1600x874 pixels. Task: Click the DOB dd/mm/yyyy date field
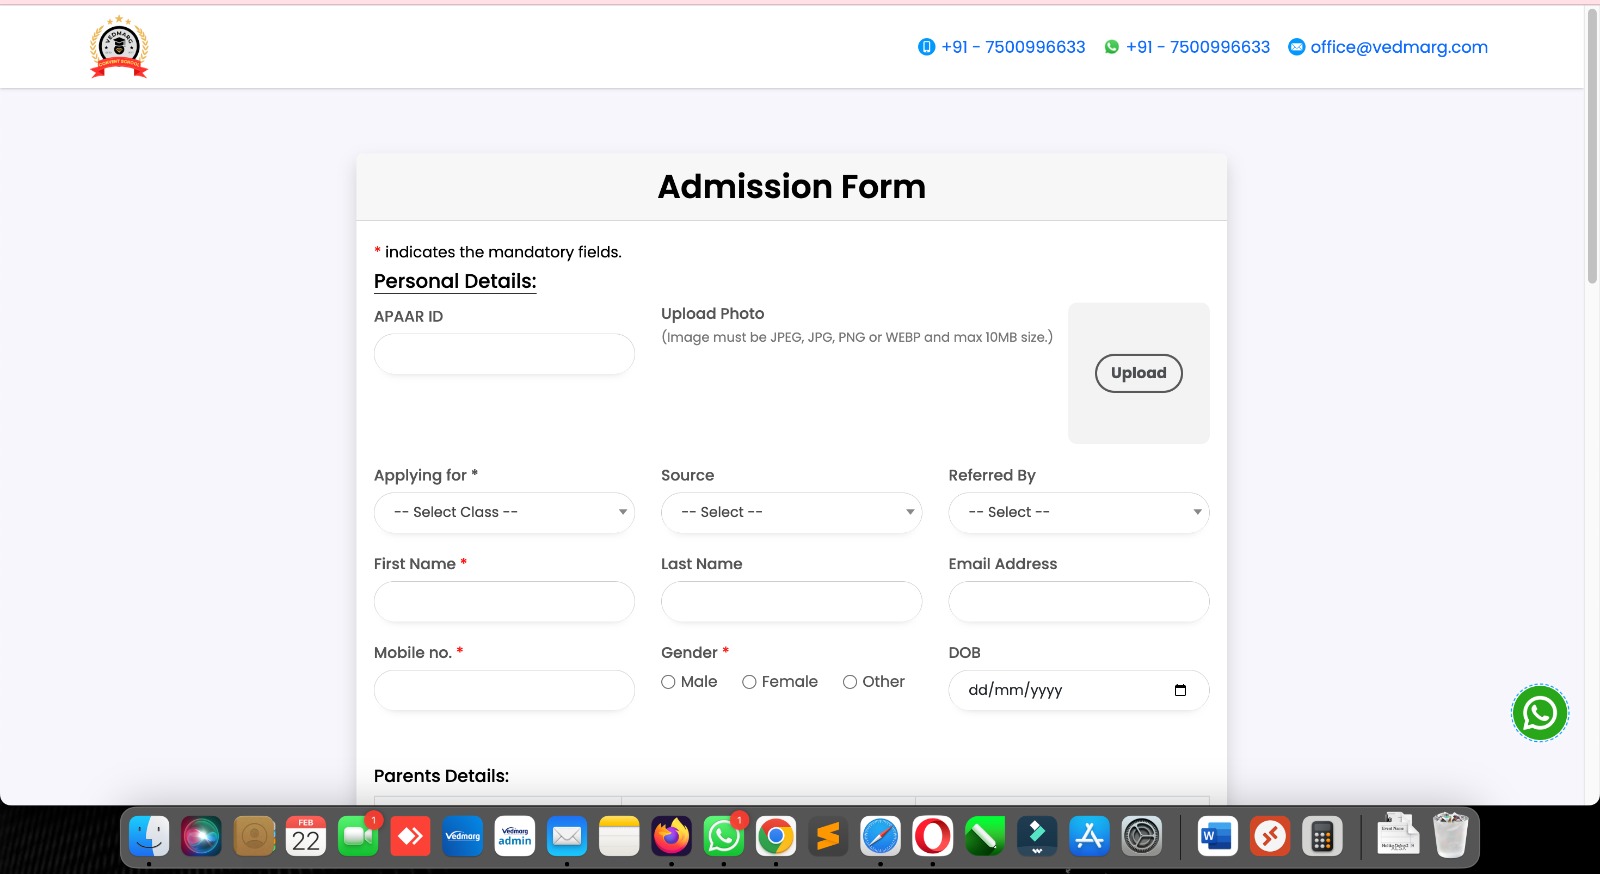click(1079, 691)
